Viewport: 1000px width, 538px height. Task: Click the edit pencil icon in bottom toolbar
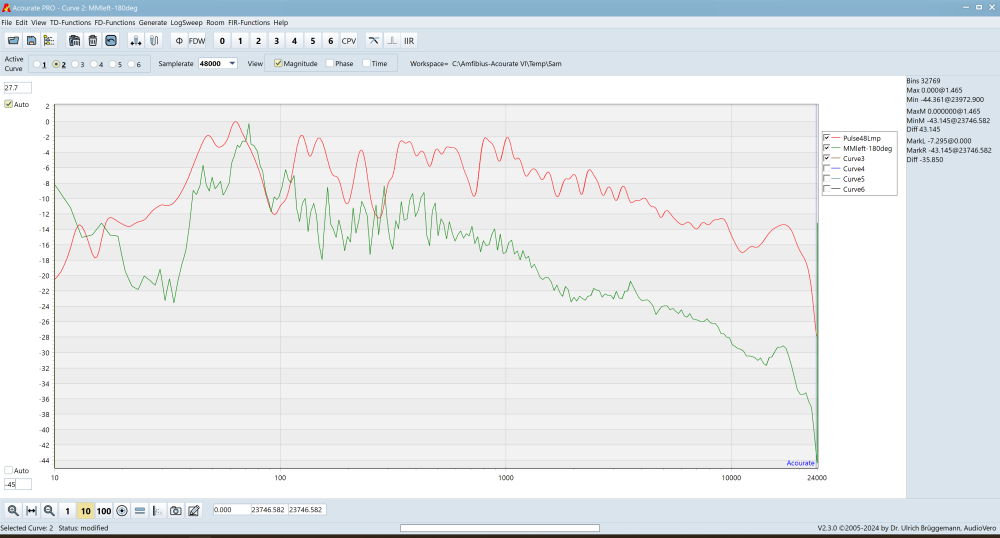tap(194, 510)
